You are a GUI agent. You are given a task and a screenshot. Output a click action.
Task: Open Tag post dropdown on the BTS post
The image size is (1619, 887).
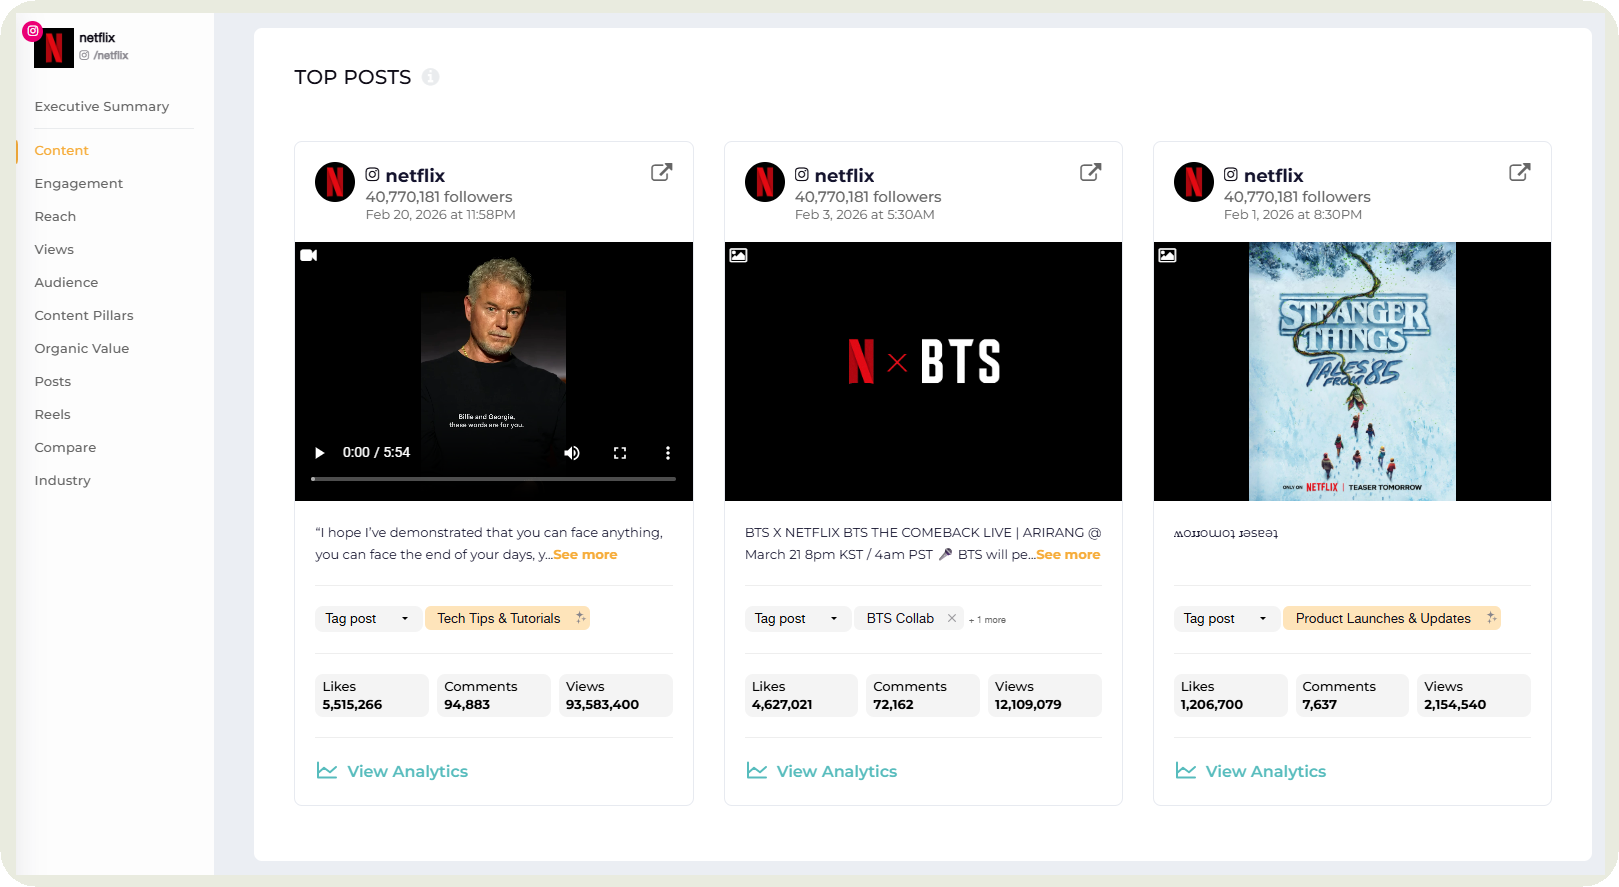tap(797, 618)
